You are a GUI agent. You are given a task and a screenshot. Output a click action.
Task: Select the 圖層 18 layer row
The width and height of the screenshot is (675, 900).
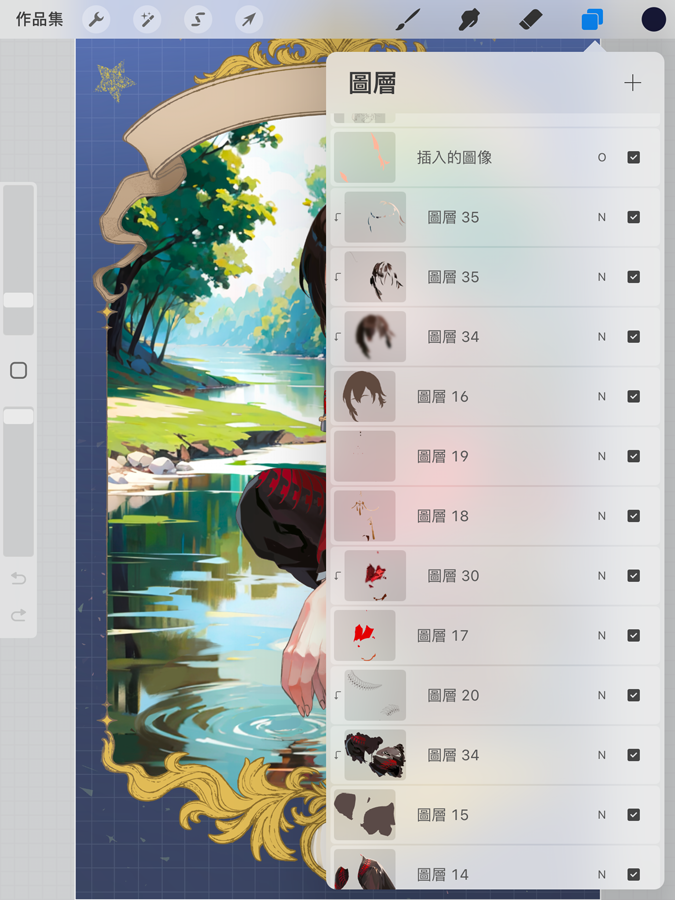click(495, 516)
